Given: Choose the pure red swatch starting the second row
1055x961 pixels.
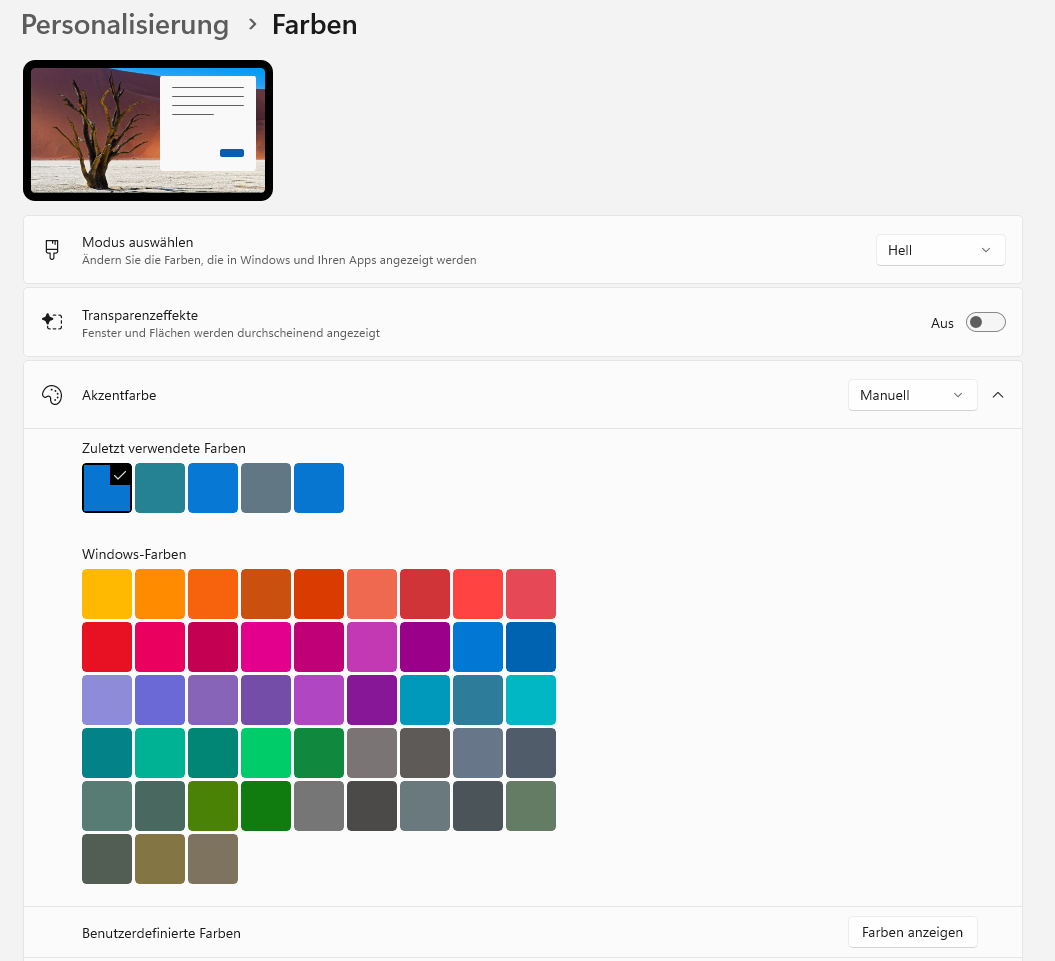Looking at the screenshot, I should tap(107, 647).
